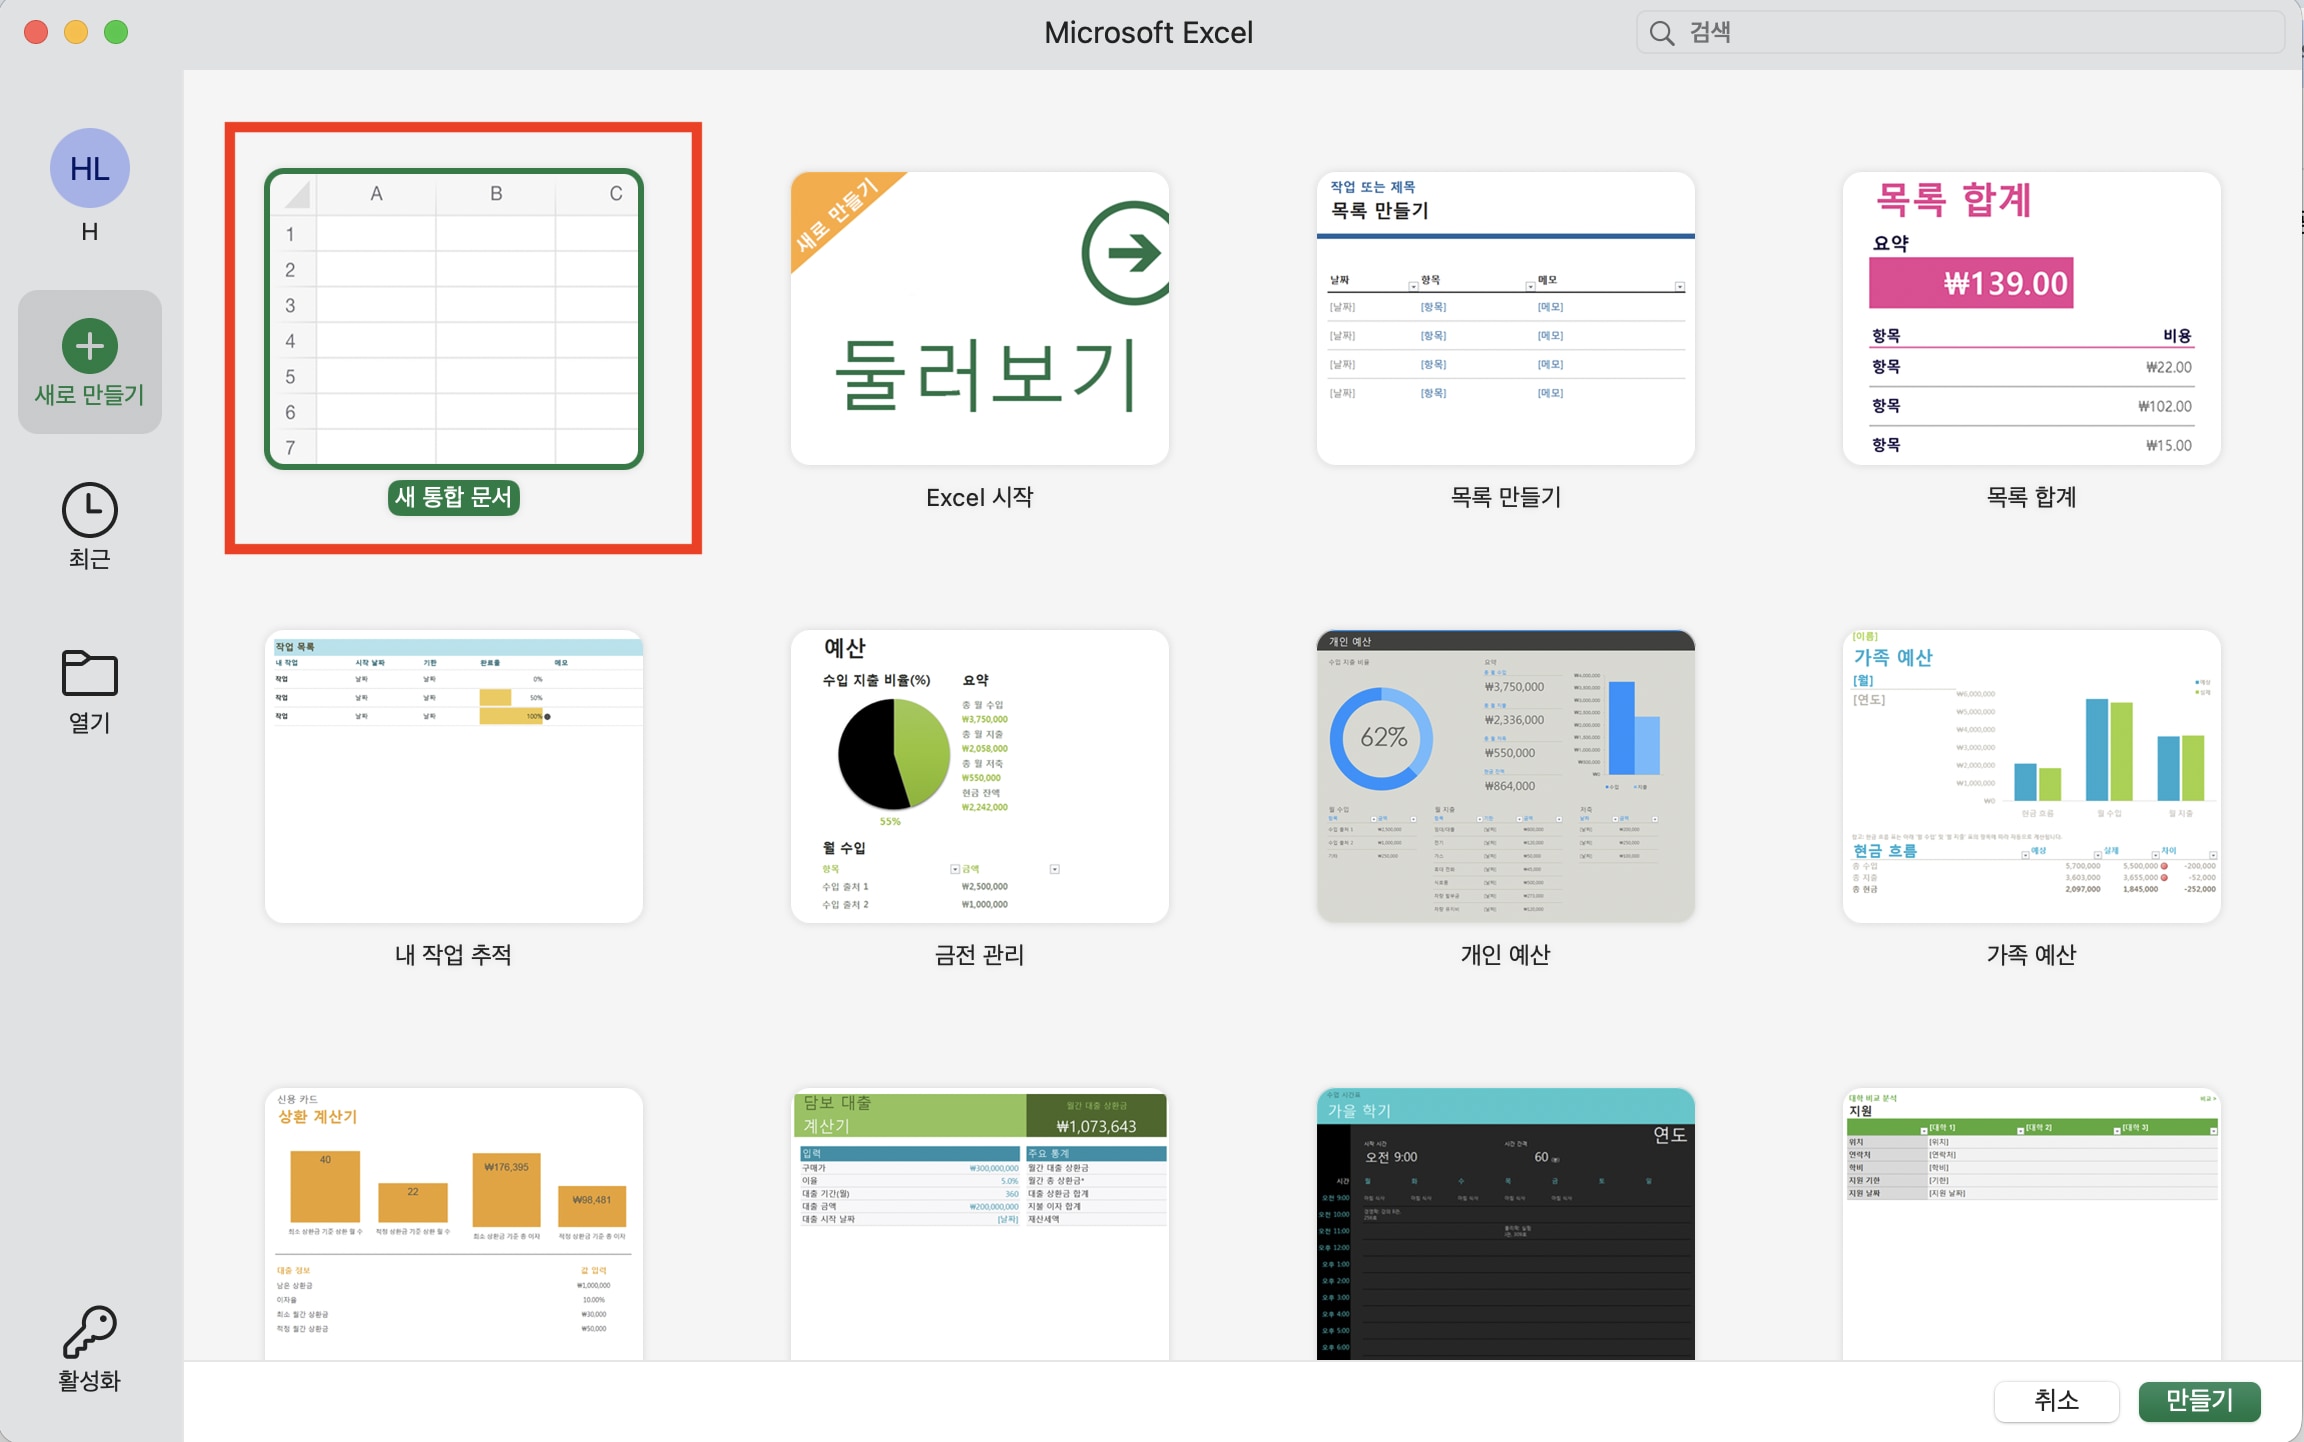Click the 새로 만들기 plus icon in sidebar

coord(89,345)
